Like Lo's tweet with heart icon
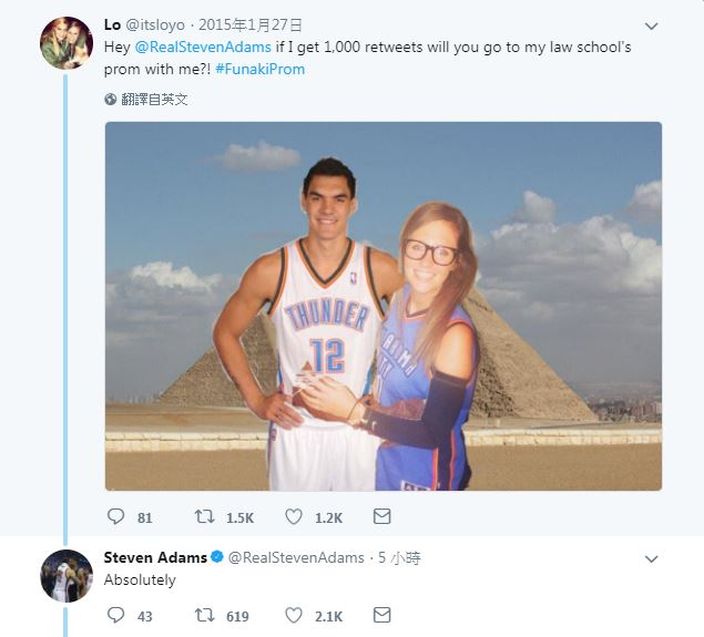Viewport: 704px width, 637px height. 294,517
